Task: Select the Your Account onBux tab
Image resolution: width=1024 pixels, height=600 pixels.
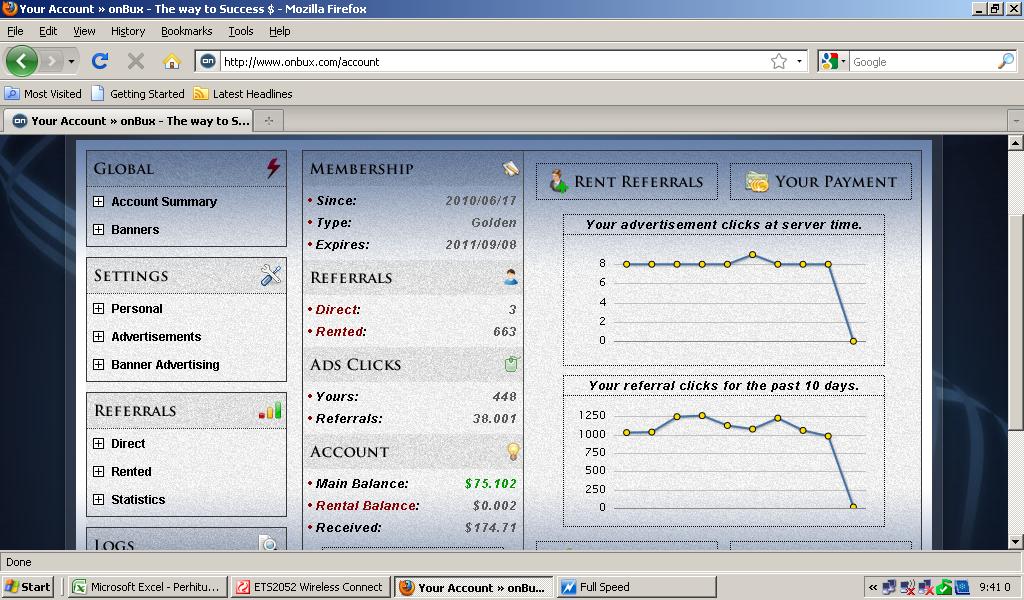Action: (x=129, y=121)
